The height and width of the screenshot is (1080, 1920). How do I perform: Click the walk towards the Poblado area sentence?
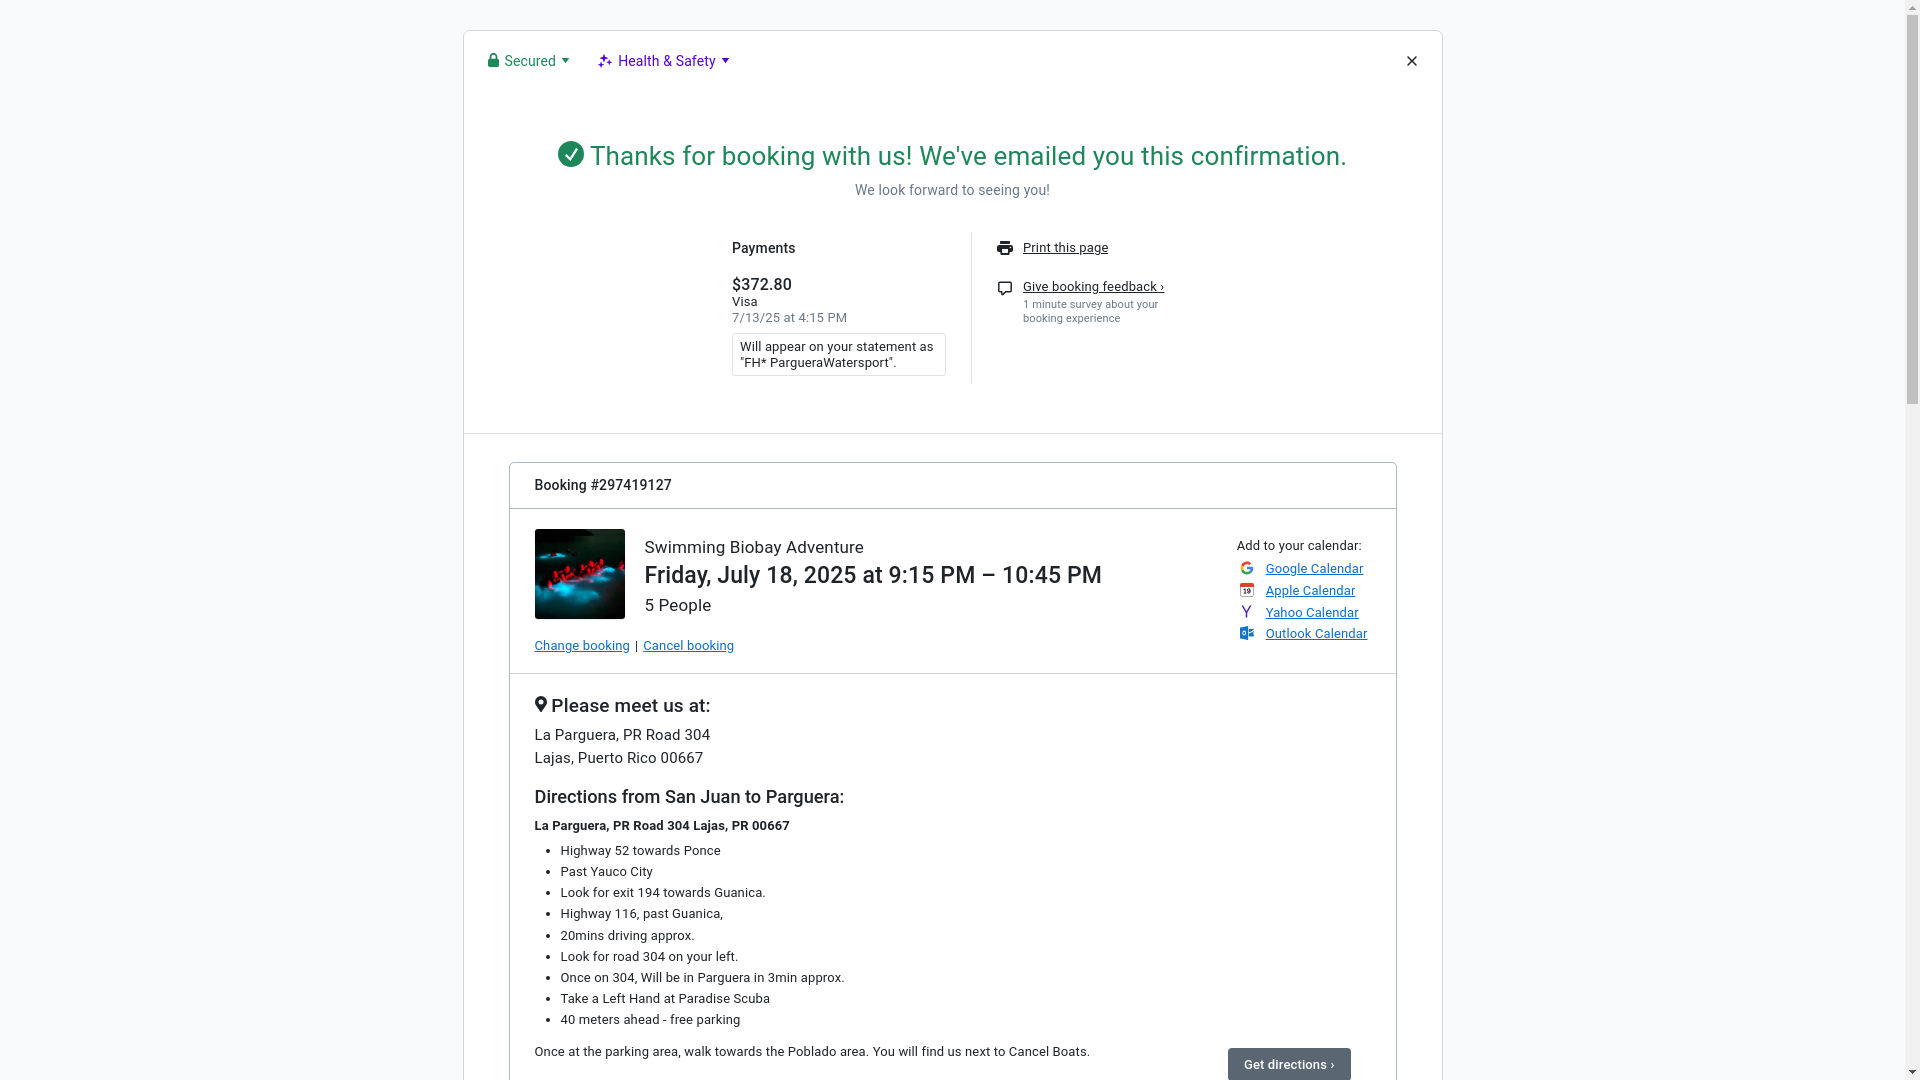click(x=812, y=1052)
